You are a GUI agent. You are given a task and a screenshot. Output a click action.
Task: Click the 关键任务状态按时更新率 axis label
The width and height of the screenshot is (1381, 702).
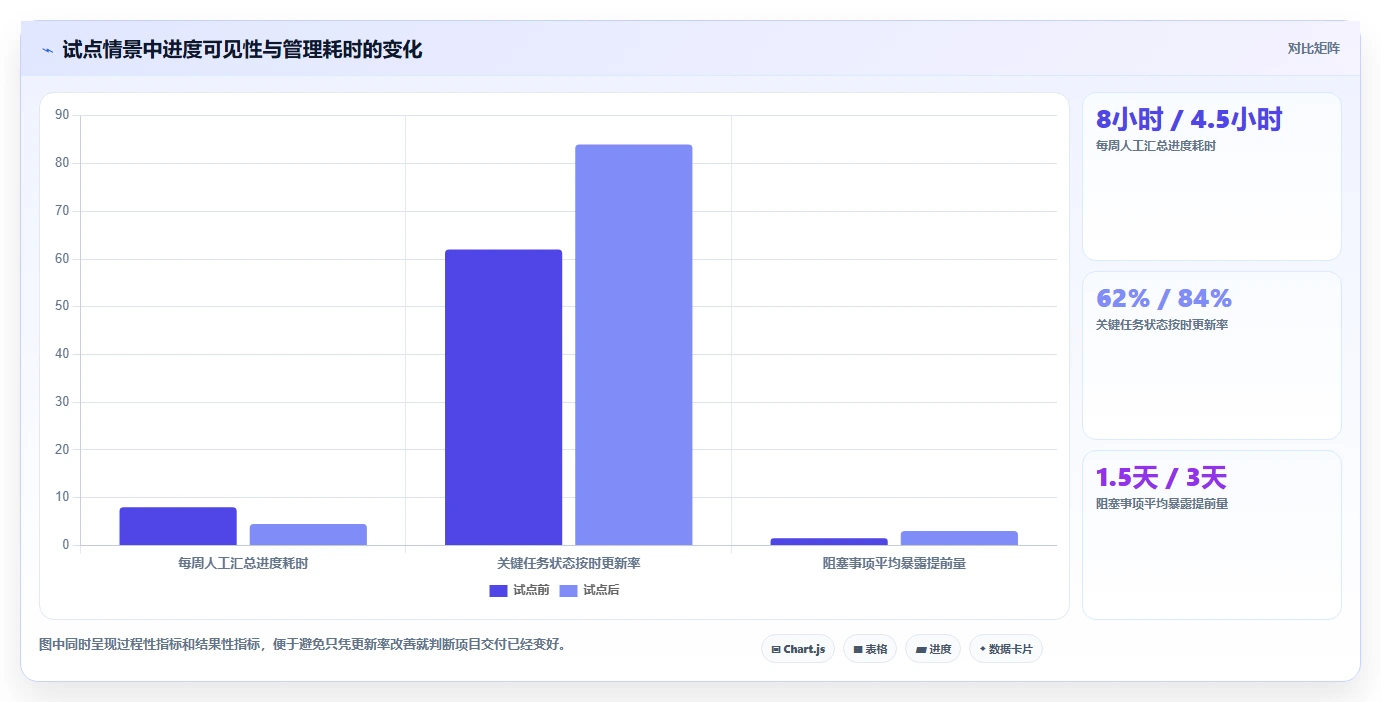[x=568, y=563]
